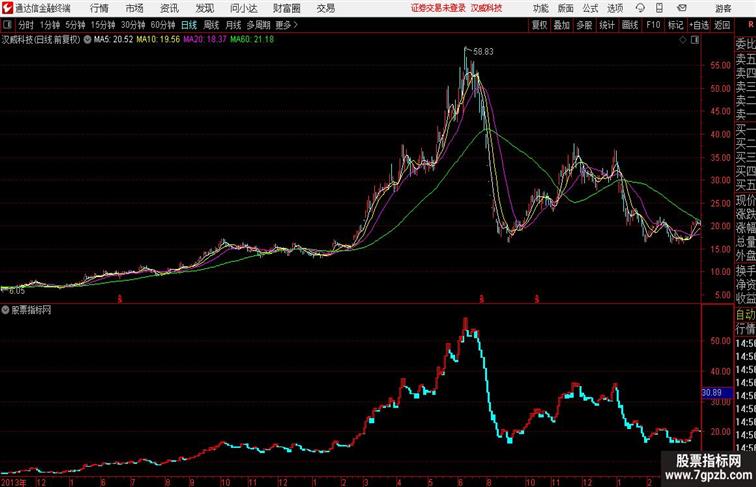
Task: Toggle the left panel icon beside 分时
Action: pos(7,25)
